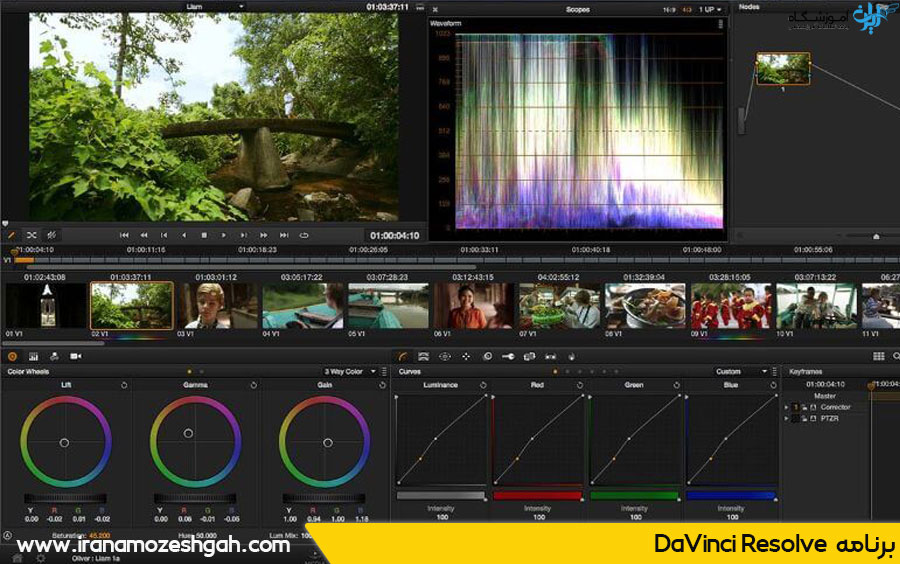Viewport: 900px width, 564px height.
Task: Switch to second Curves page dot
Action: tap(568, 372)
